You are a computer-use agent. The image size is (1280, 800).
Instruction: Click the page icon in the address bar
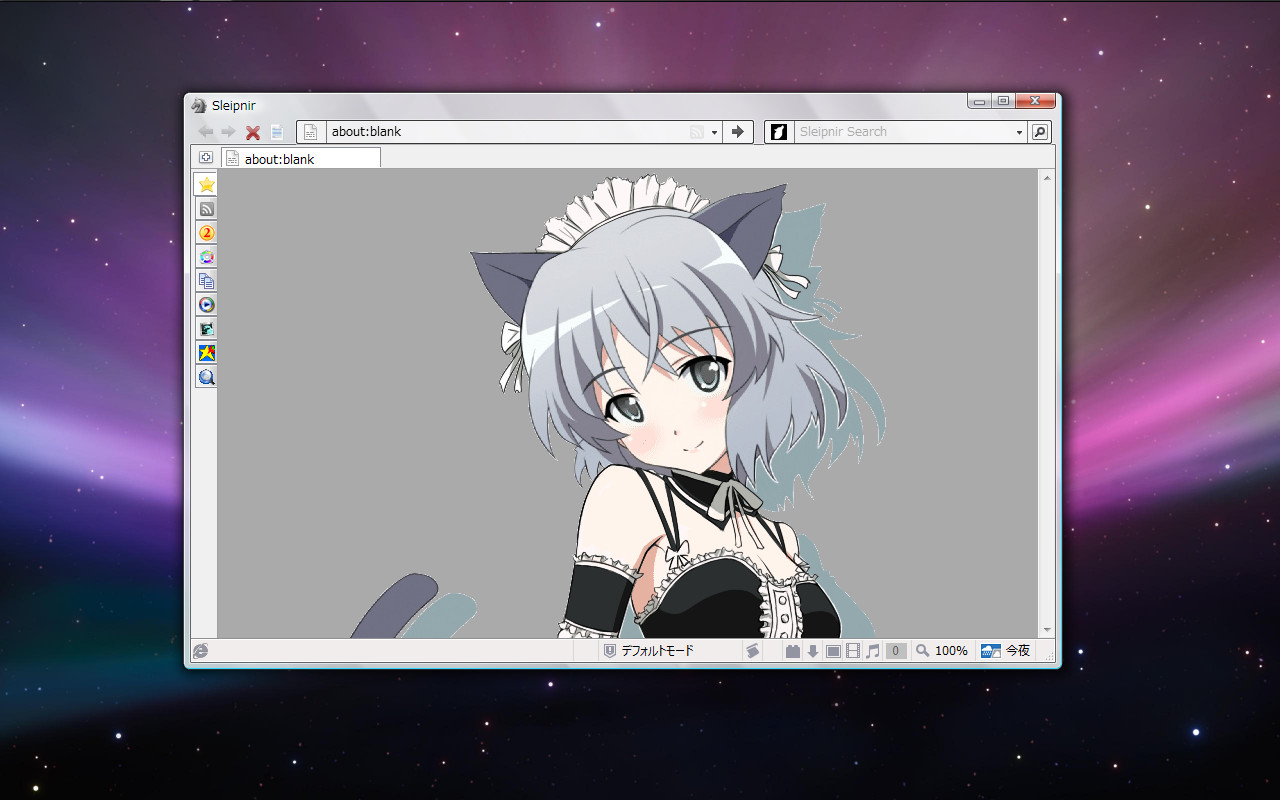point(311,132)
